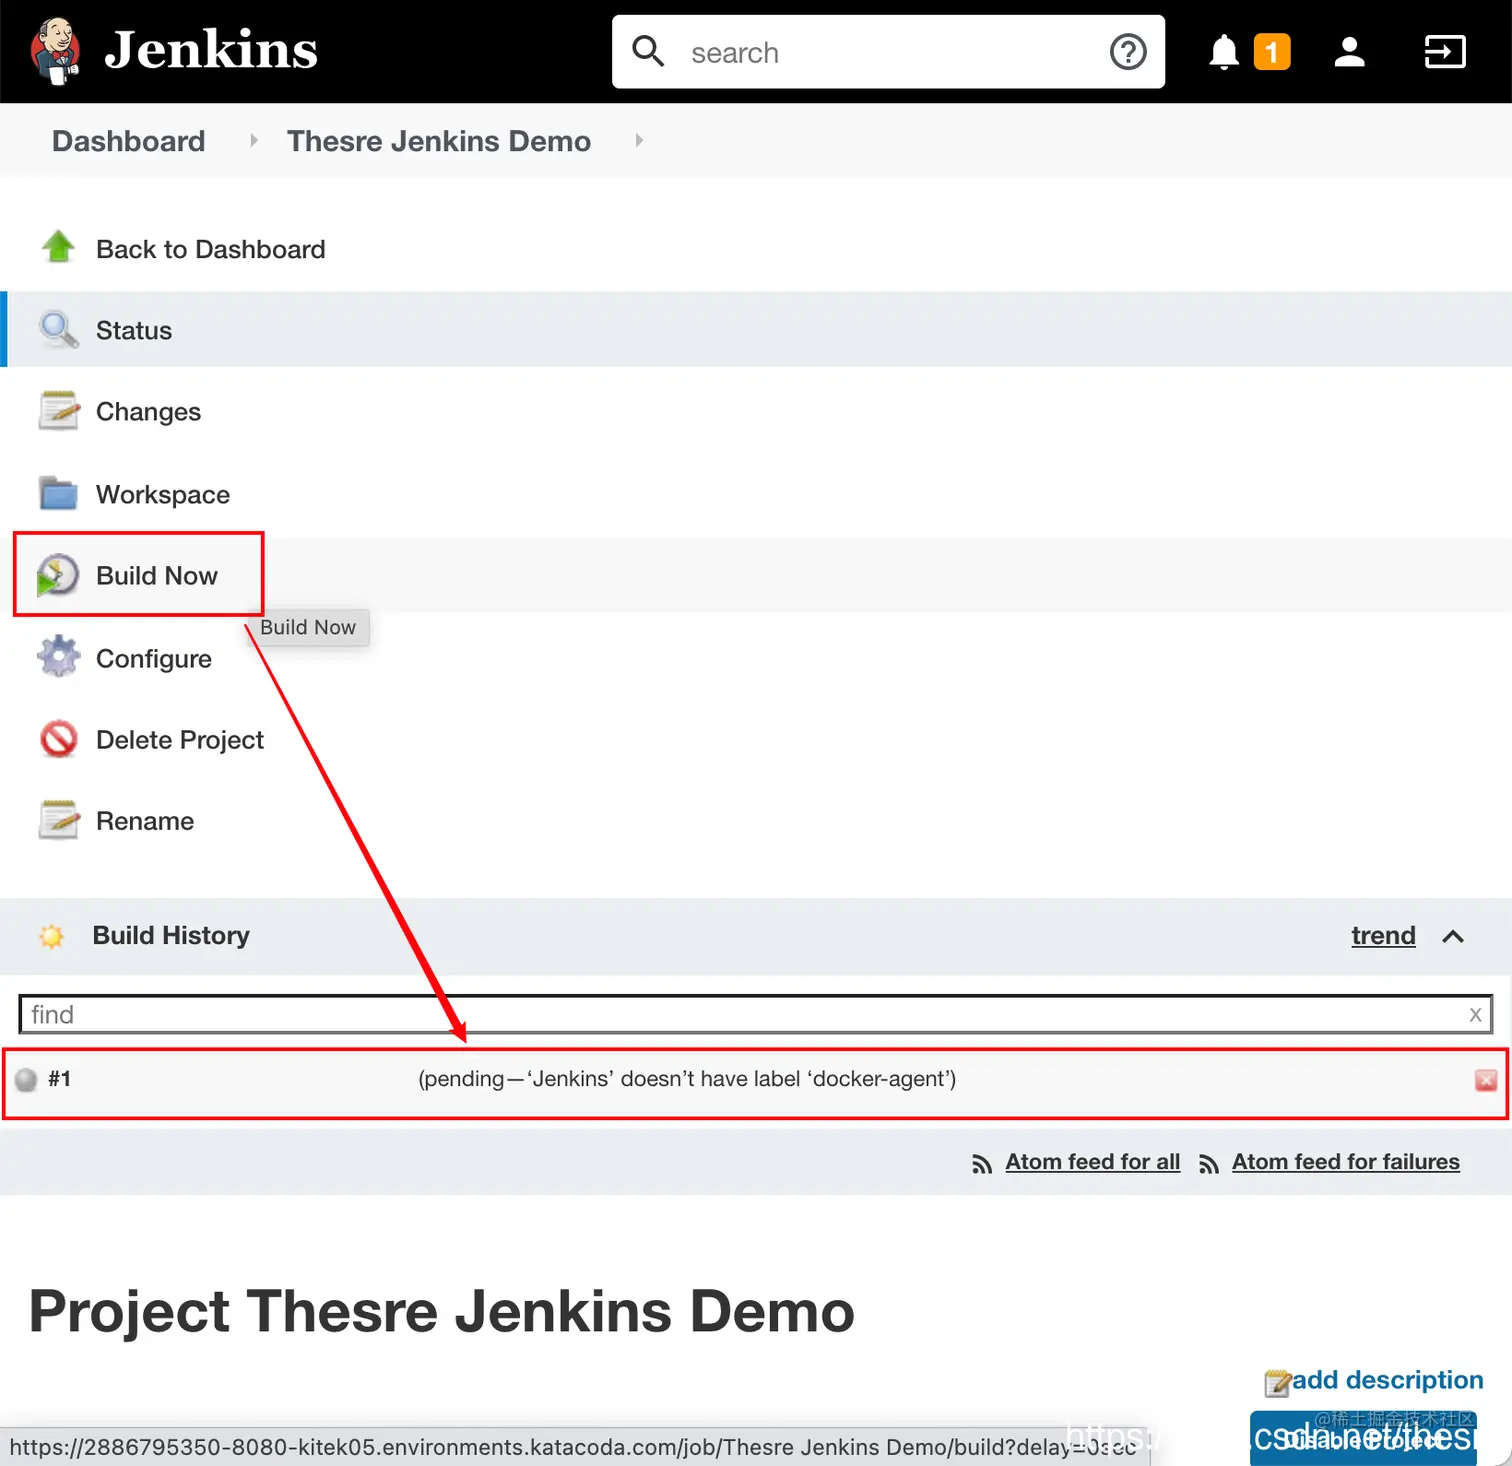Click Project Thesre Jenkins Demo heading
The image size is (1512, 1466).
point(441,1311)
